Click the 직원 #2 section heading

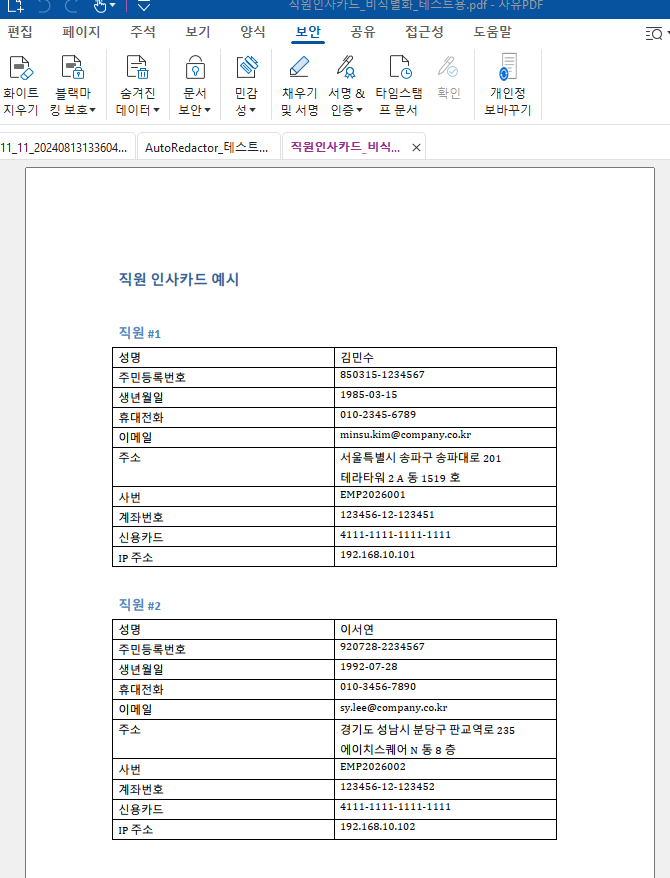pyautogui.click(x=139, y=605)
